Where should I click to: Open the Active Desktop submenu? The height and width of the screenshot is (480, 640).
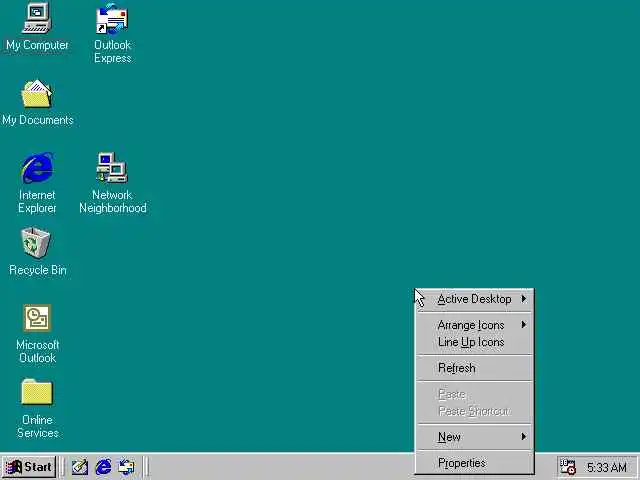474,299
